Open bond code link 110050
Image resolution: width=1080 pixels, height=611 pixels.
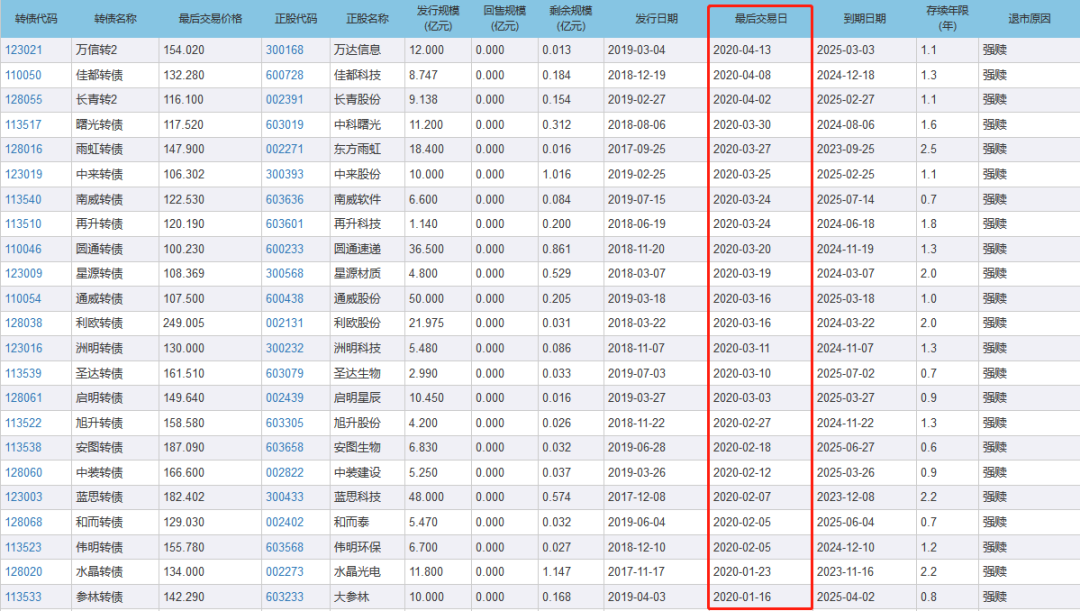click(23, 75)
